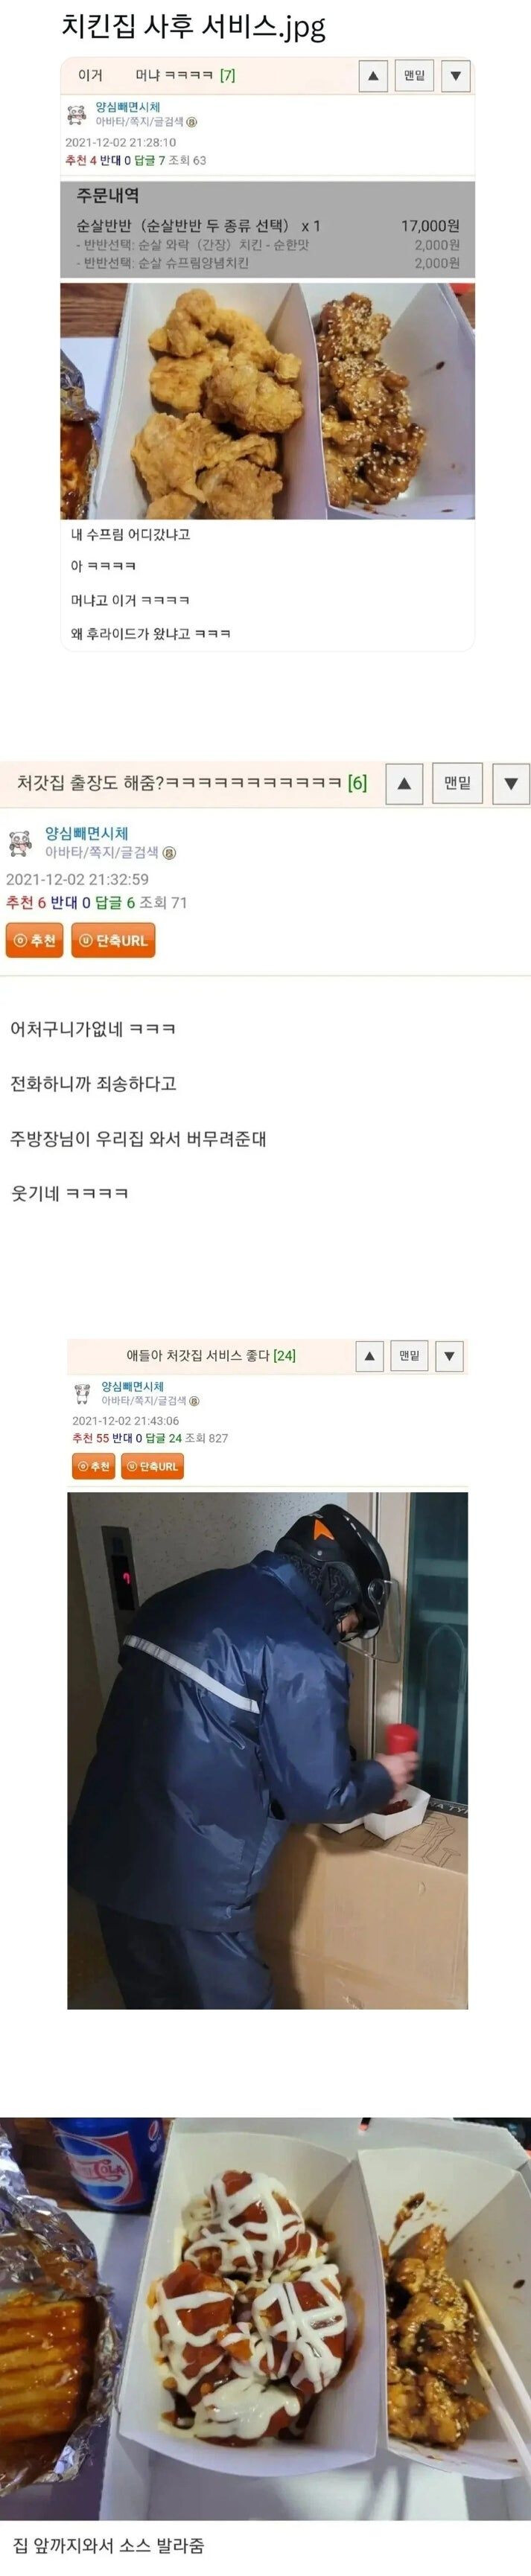Screen dimensions: 531x2576
Task: Click the down arrow in the third post header
Action: point(450,1356)
